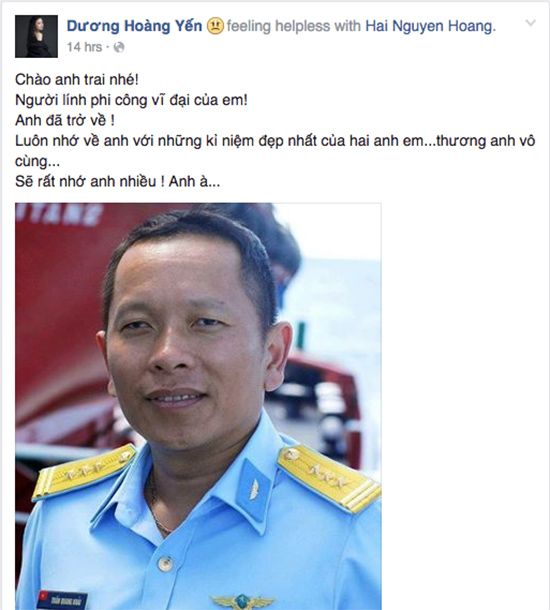Image resolution: width=550 pixels, height=610 pixels.
Task: Click the globe public privacy icon
Action: (x=119, y=47)
